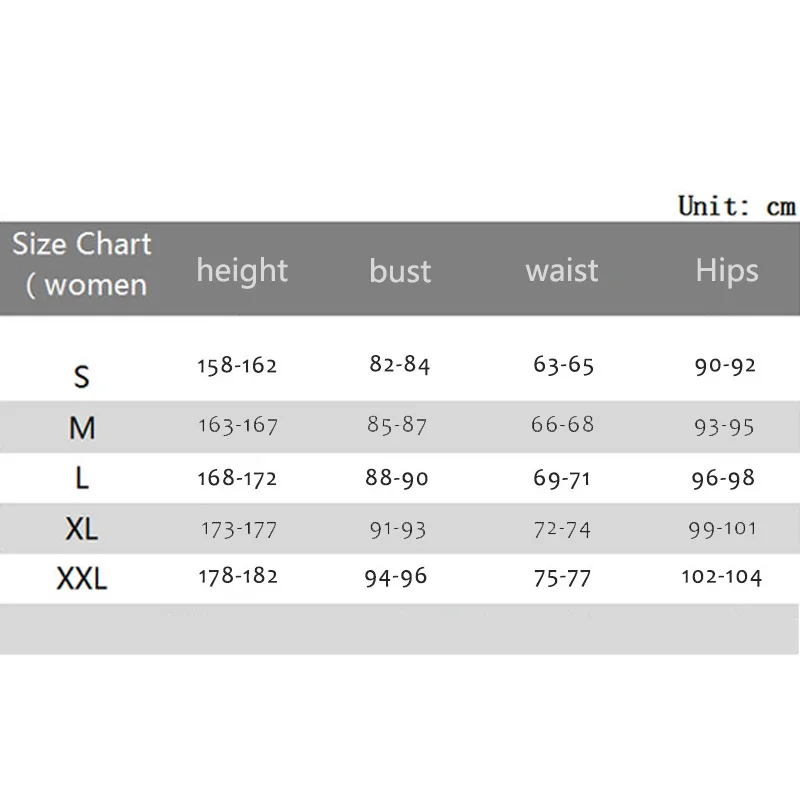Click waist value 69-71

pos(562,479)
